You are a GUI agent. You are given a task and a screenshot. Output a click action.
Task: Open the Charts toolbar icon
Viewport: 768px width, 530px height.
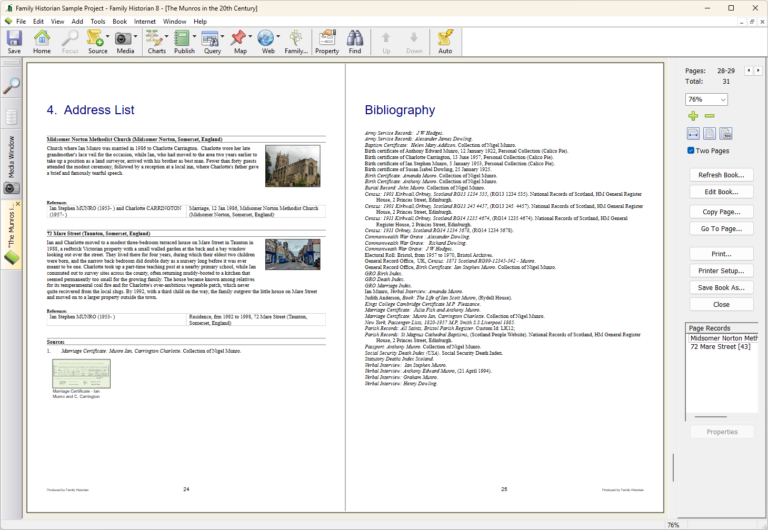click(155, 42)
